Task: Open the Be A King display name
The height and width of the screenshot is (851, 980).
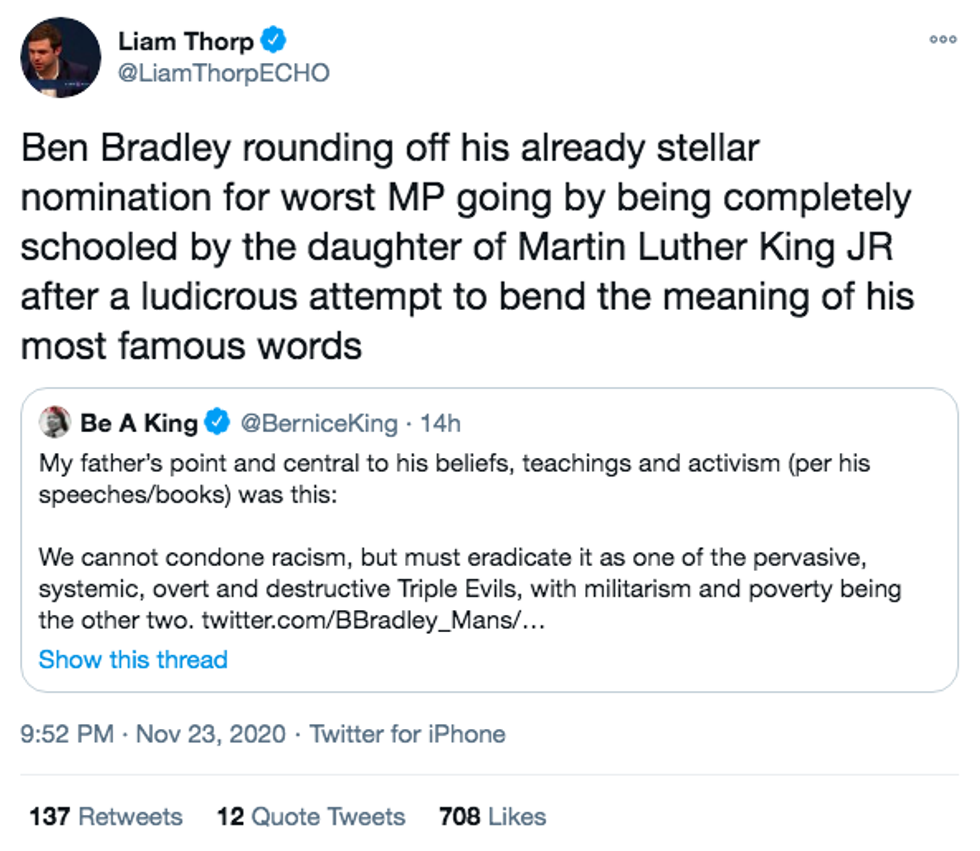Action: (139, 423)
